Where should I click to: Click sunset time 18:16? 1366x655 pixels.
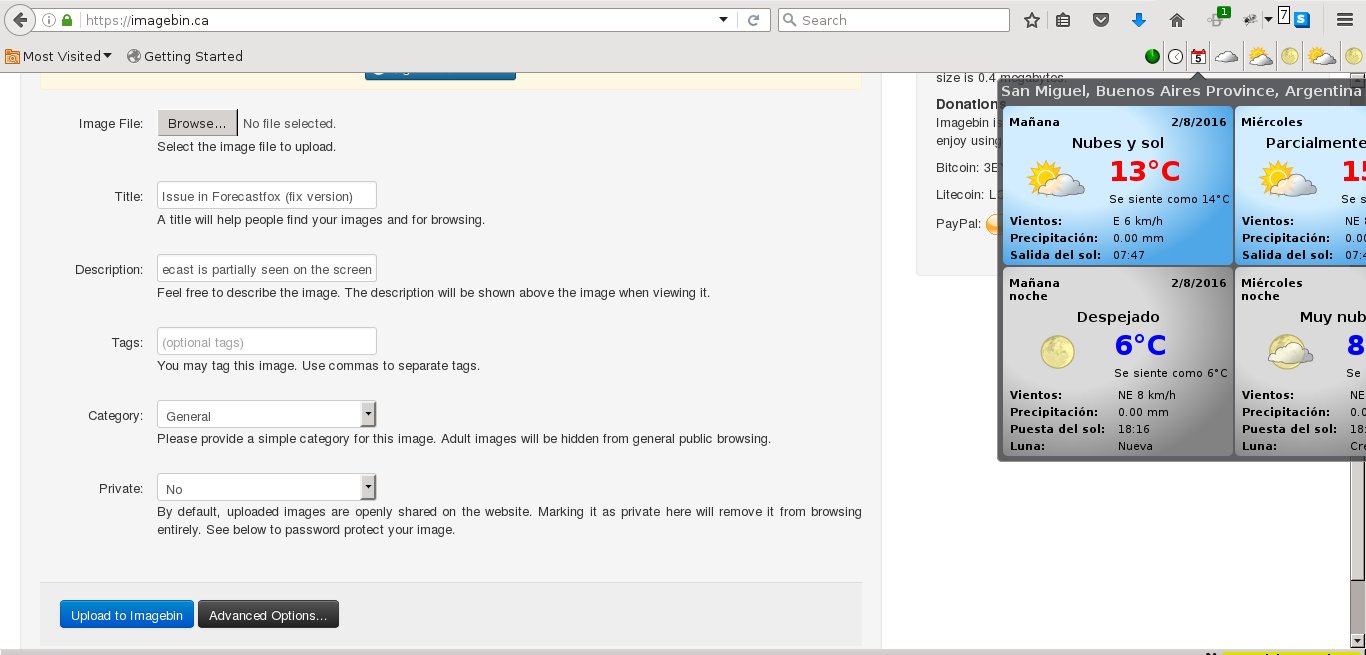[x=1133, y=429]
